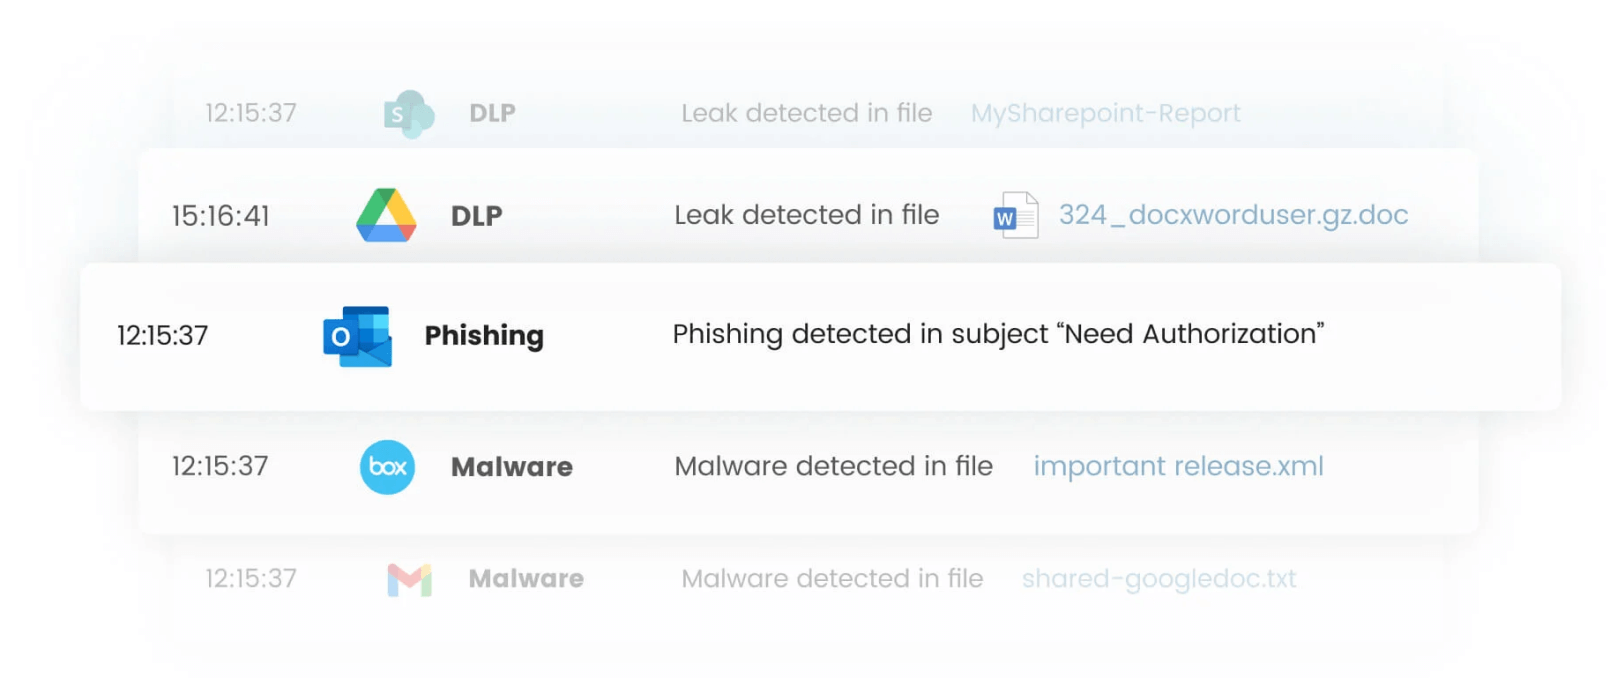Click the Google Drive icon
Screen dimensions: 1617x693
pos(386,215)
